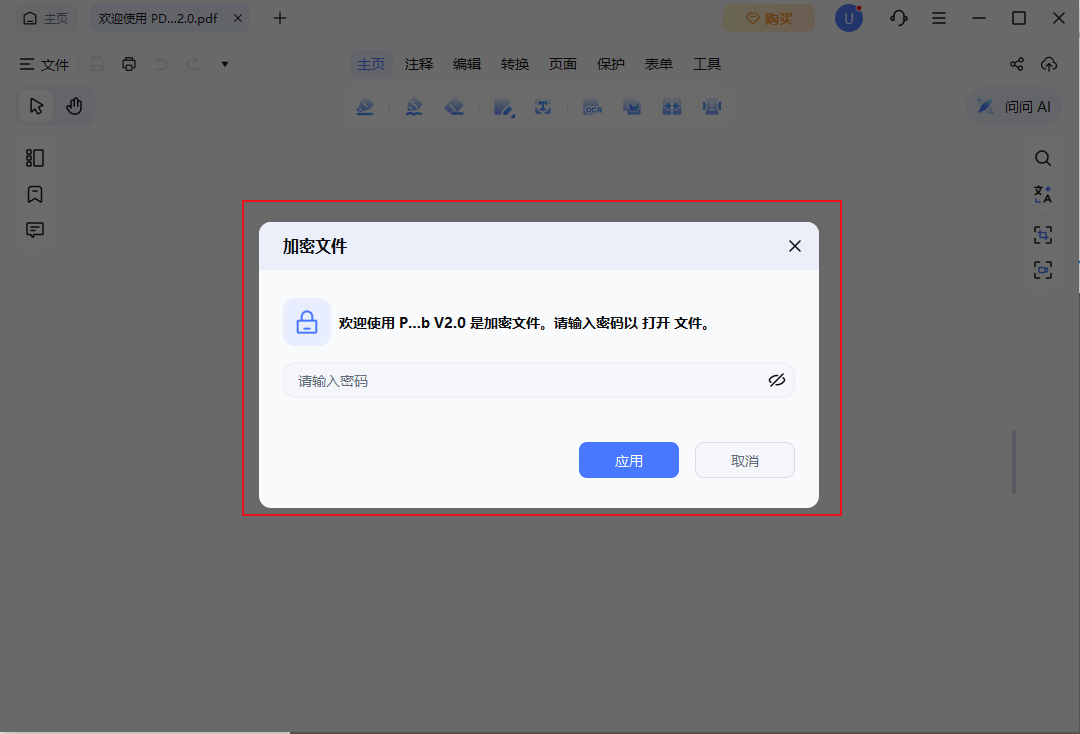
Task: Select the eraser tool
Action: [x=454, y=107]
